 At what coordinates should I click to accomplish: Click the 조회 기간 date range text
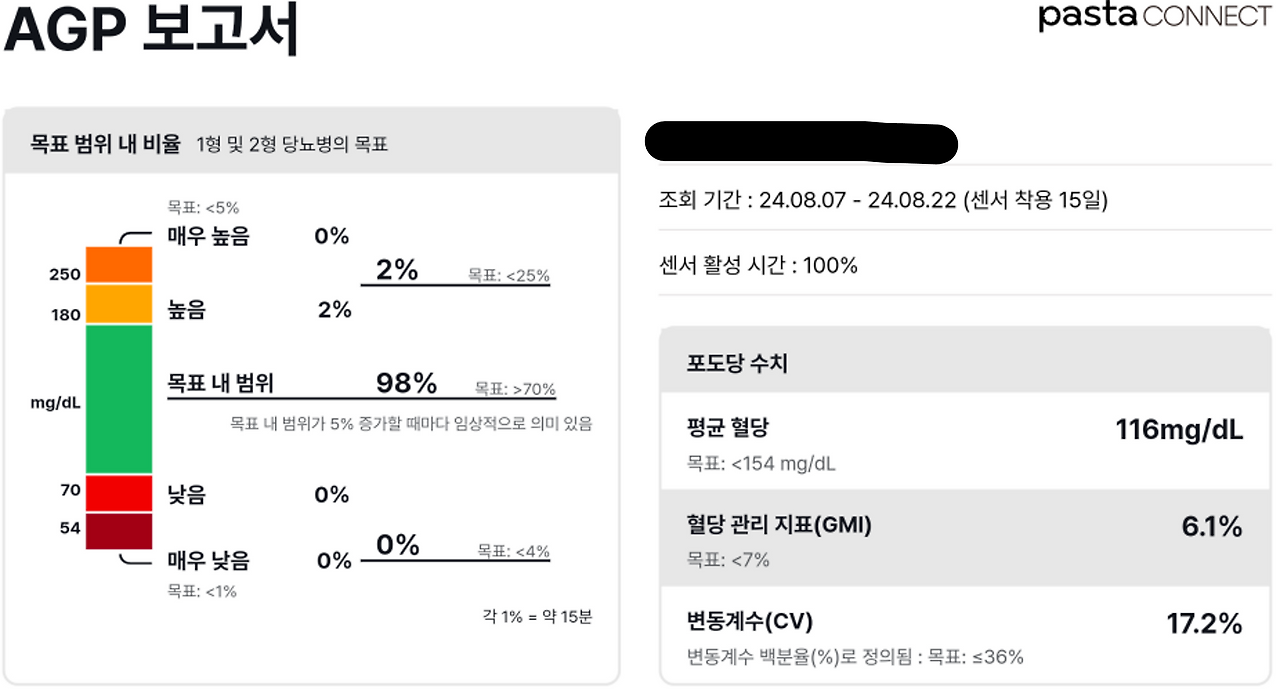click(x=883, y=200)
